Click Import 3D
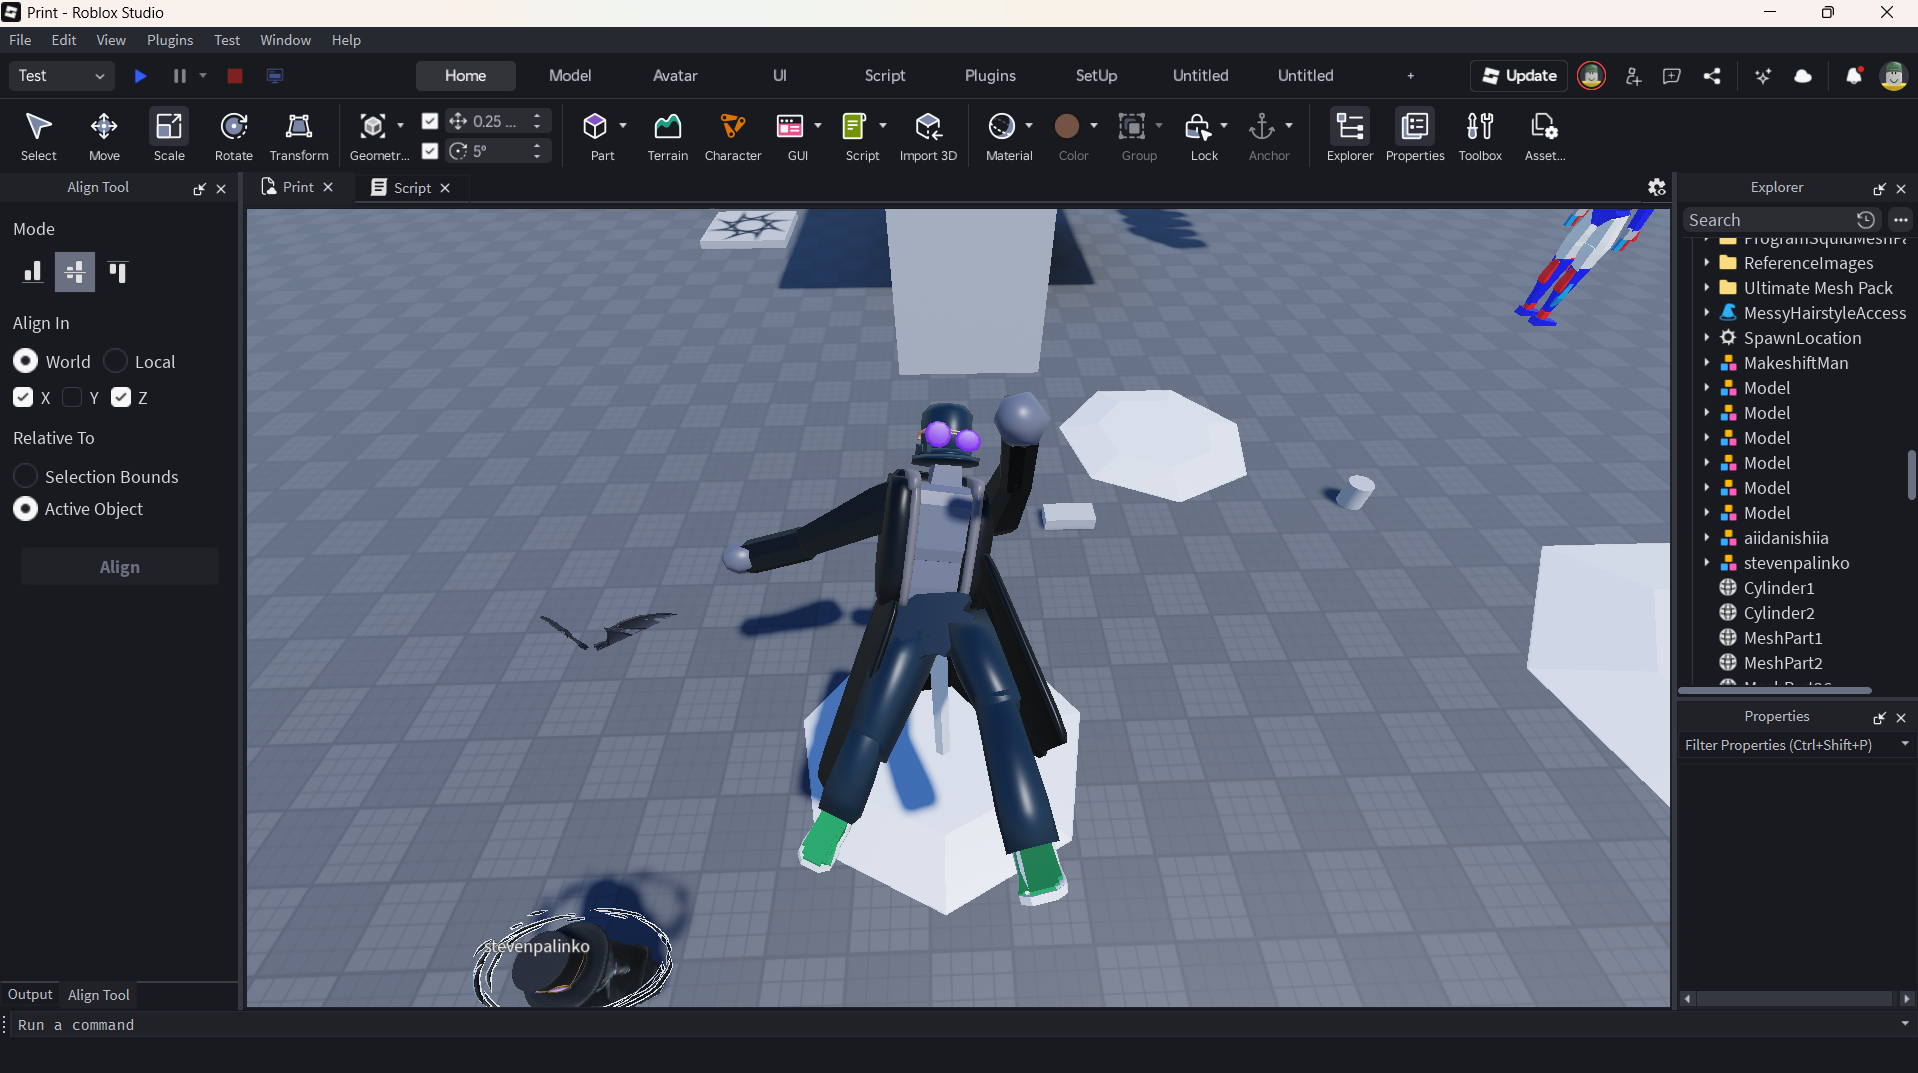The width and height of the screenshot is (1918, 1073). [x=928, y=135]
